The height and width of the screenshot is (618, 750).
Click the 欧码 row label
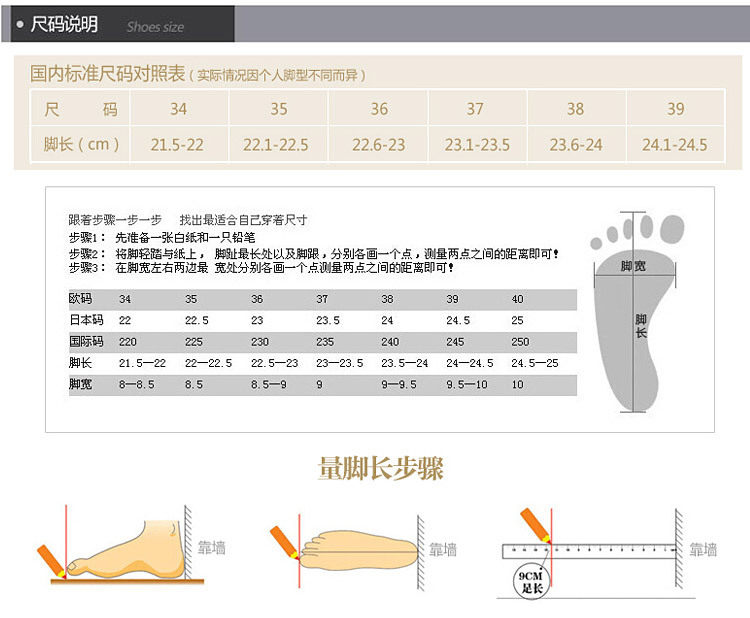pos(80,298)
